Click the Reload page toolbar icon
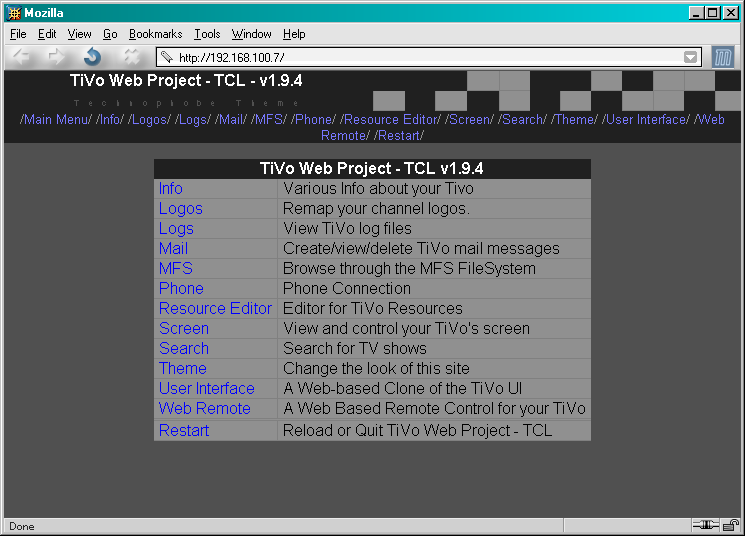The width and height of the screenshot is (745, 536). (x=93, y=57)
